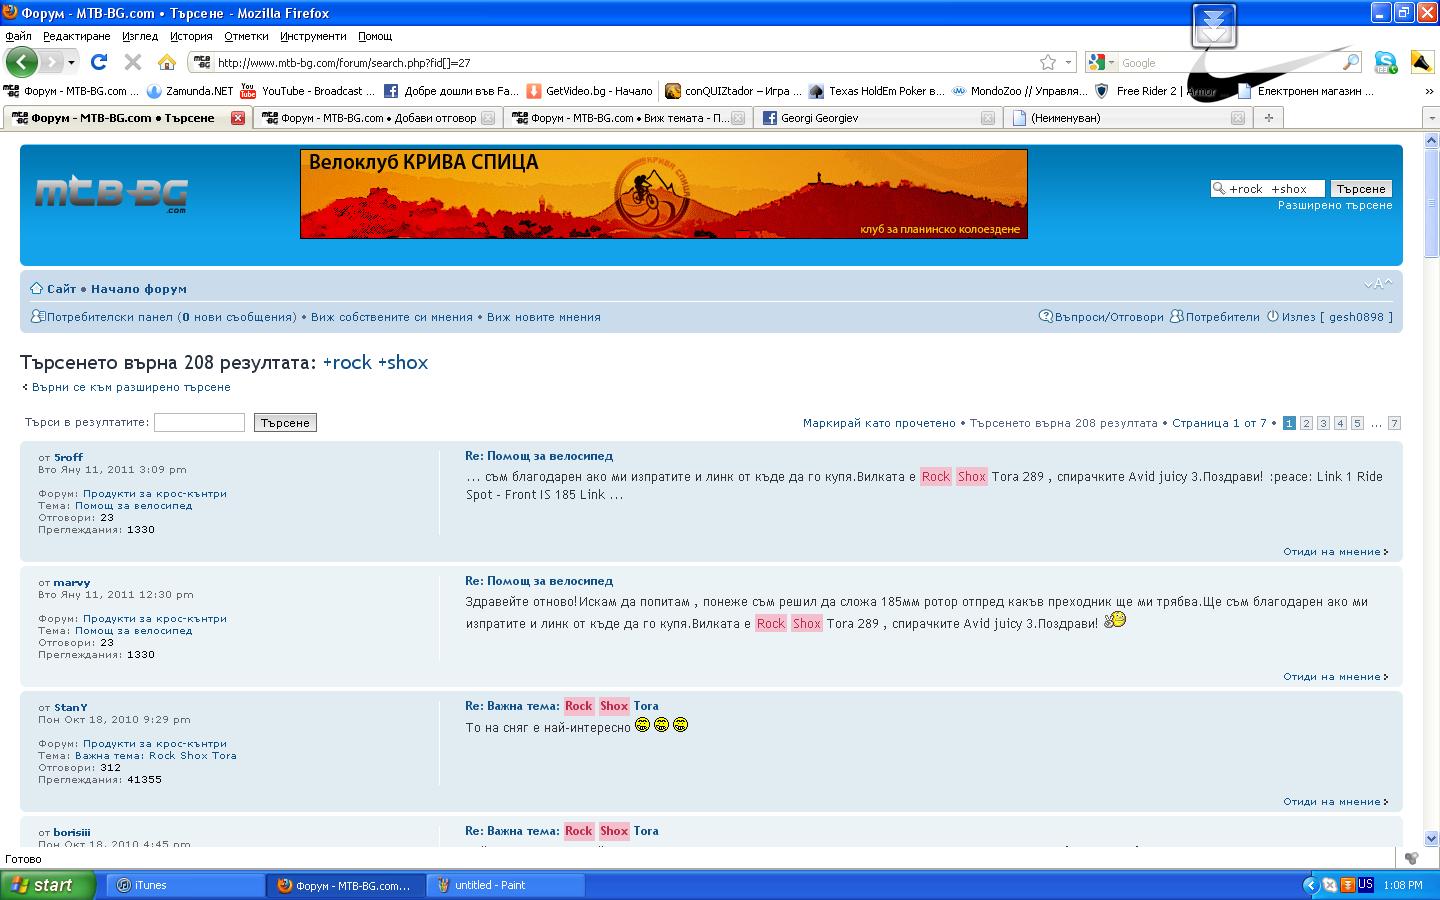
Task: Open the Отметки menu
Action: click(246, 36)
